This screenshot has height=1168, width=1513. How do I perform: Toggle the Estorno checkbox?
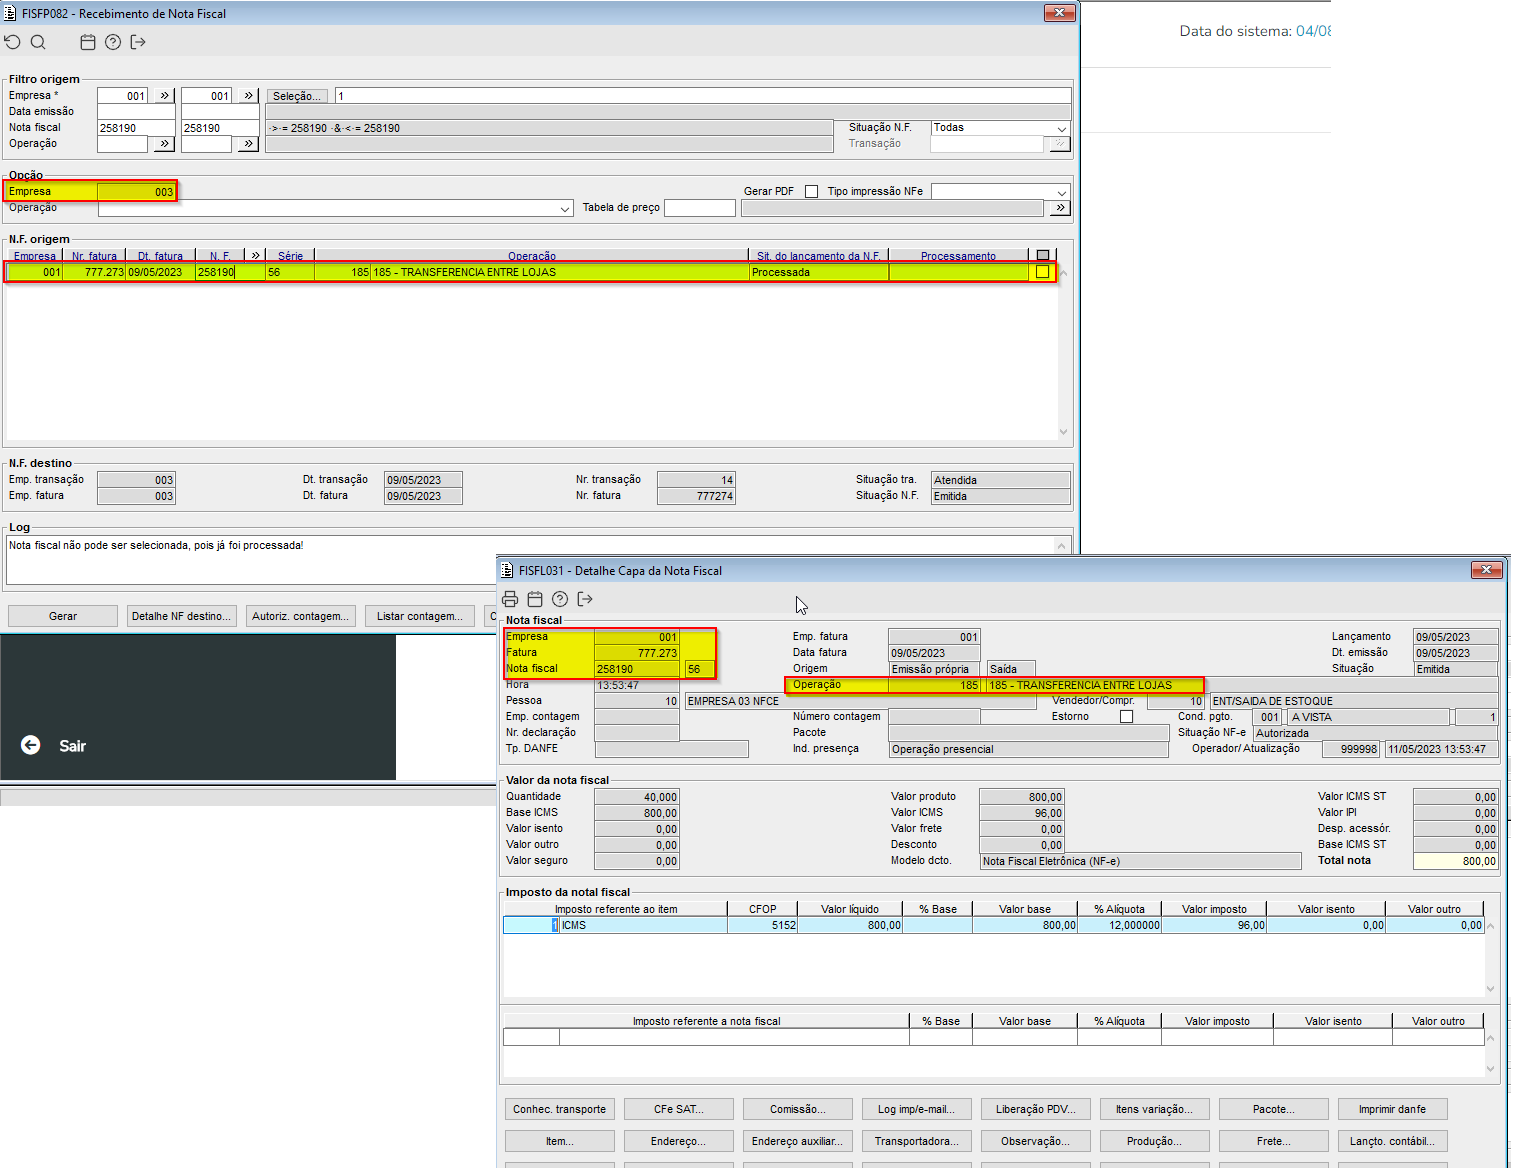tap(1127, 717)
